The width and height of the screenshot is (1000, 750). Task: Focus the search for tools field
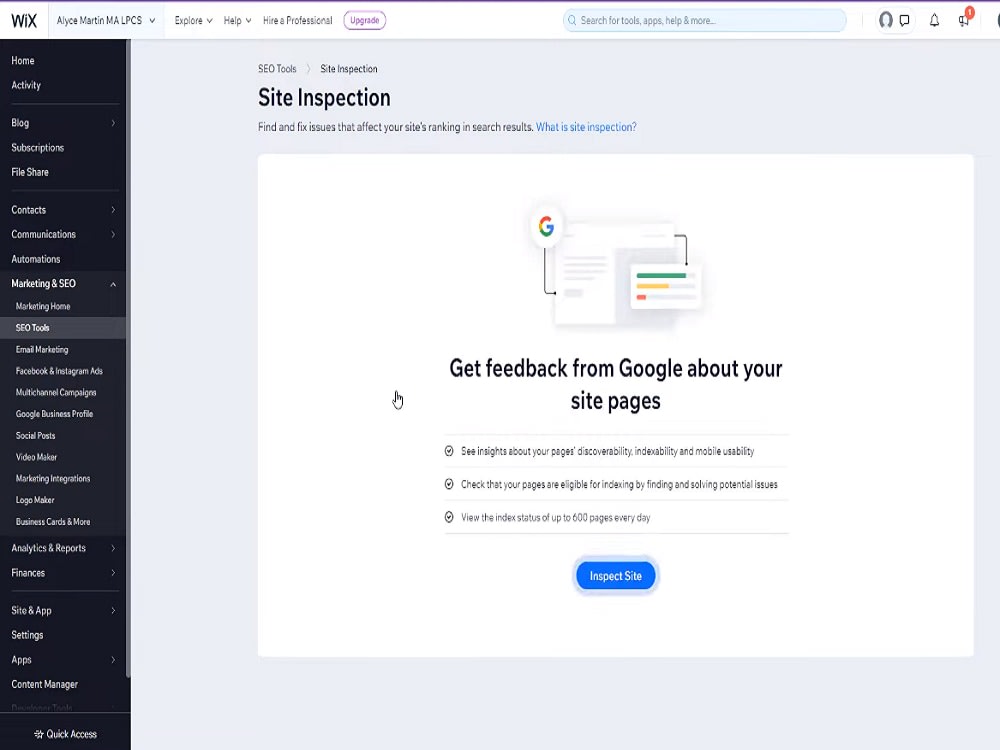click(705, 20)
